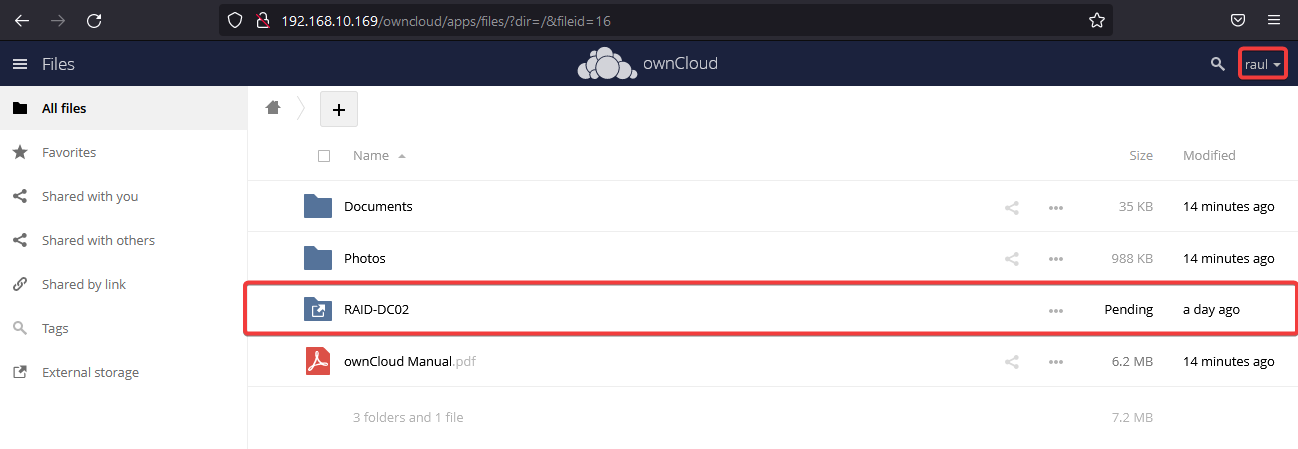Open more actions for RAID-DC02

[1055, 311]
